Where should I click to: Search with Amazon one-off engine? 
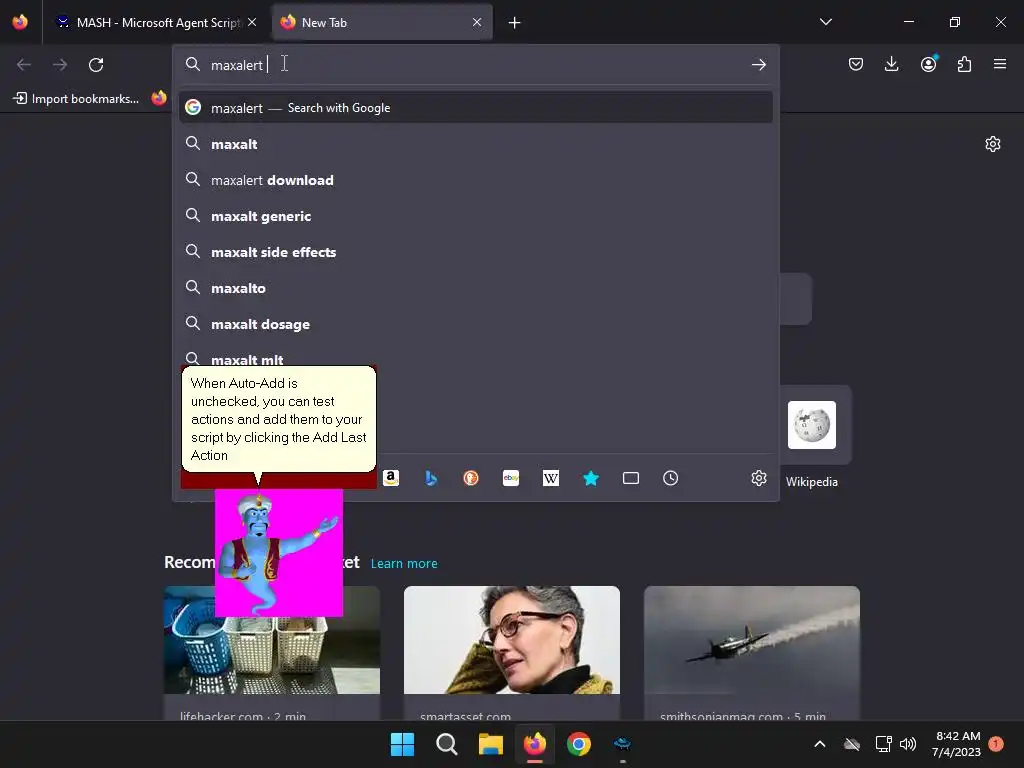coord(391,478)
